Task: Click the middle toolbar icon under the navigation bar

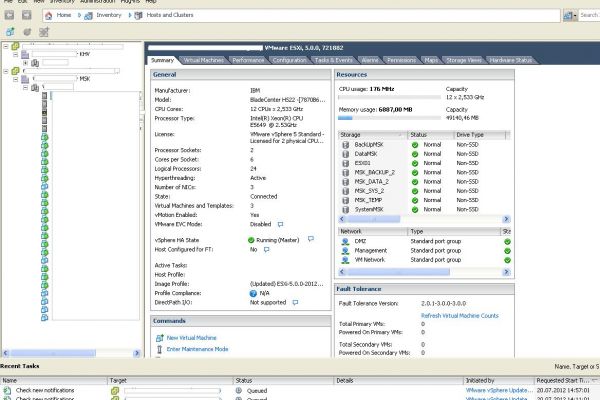Action: coord(27,32)
